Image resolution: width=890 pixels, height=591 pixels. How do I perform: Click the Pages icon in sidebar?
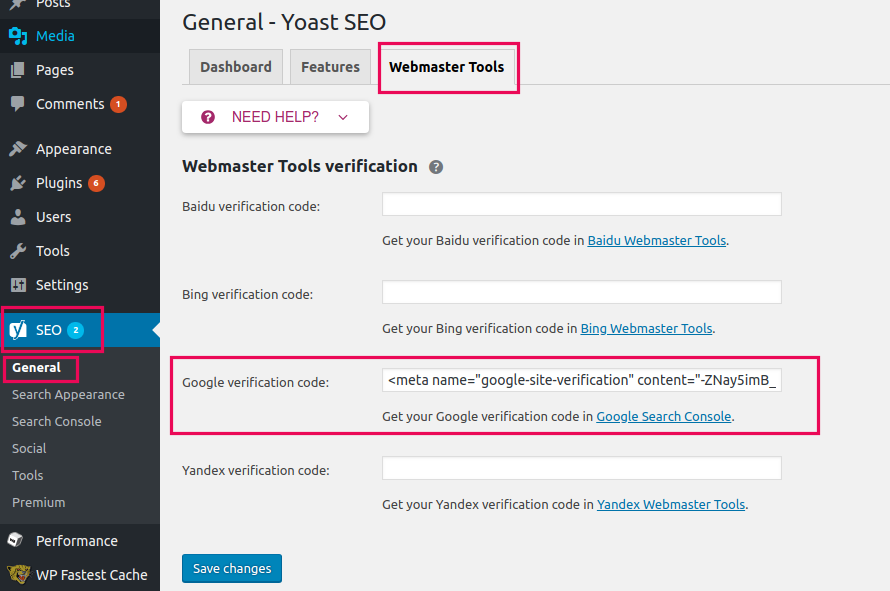(18, 71)
